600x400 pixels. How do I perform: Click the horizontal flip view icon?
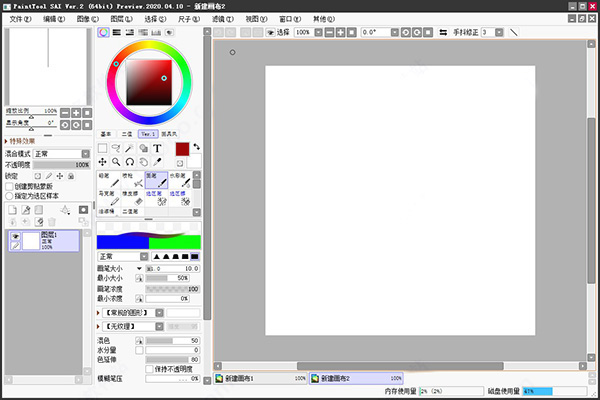pyautogui.click(x=443, y=32)
